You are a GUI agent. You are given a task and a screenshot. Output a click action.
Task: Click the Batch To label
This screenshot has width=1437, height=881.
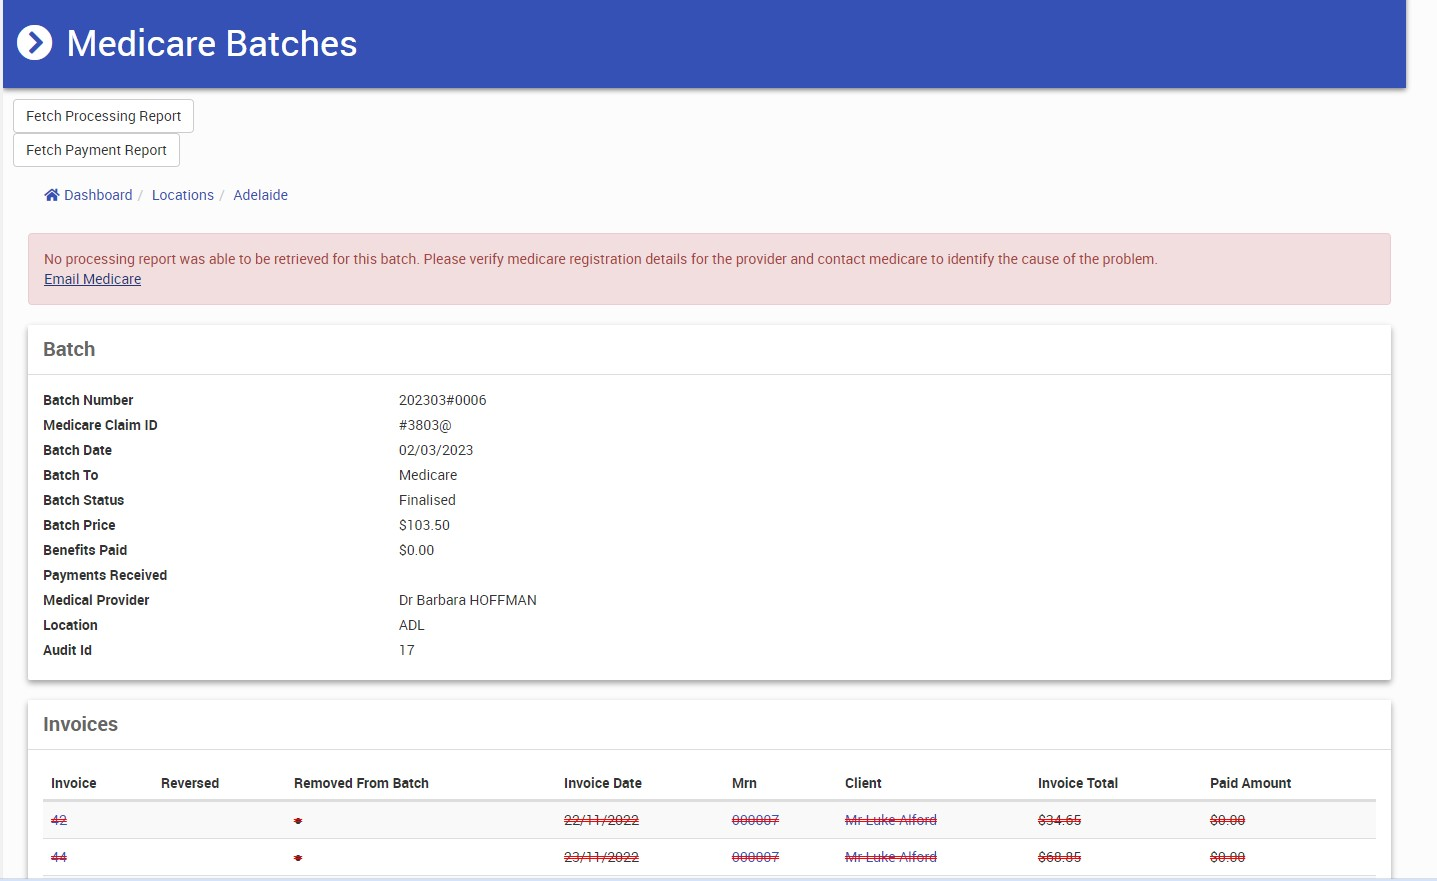coord(70,475)
